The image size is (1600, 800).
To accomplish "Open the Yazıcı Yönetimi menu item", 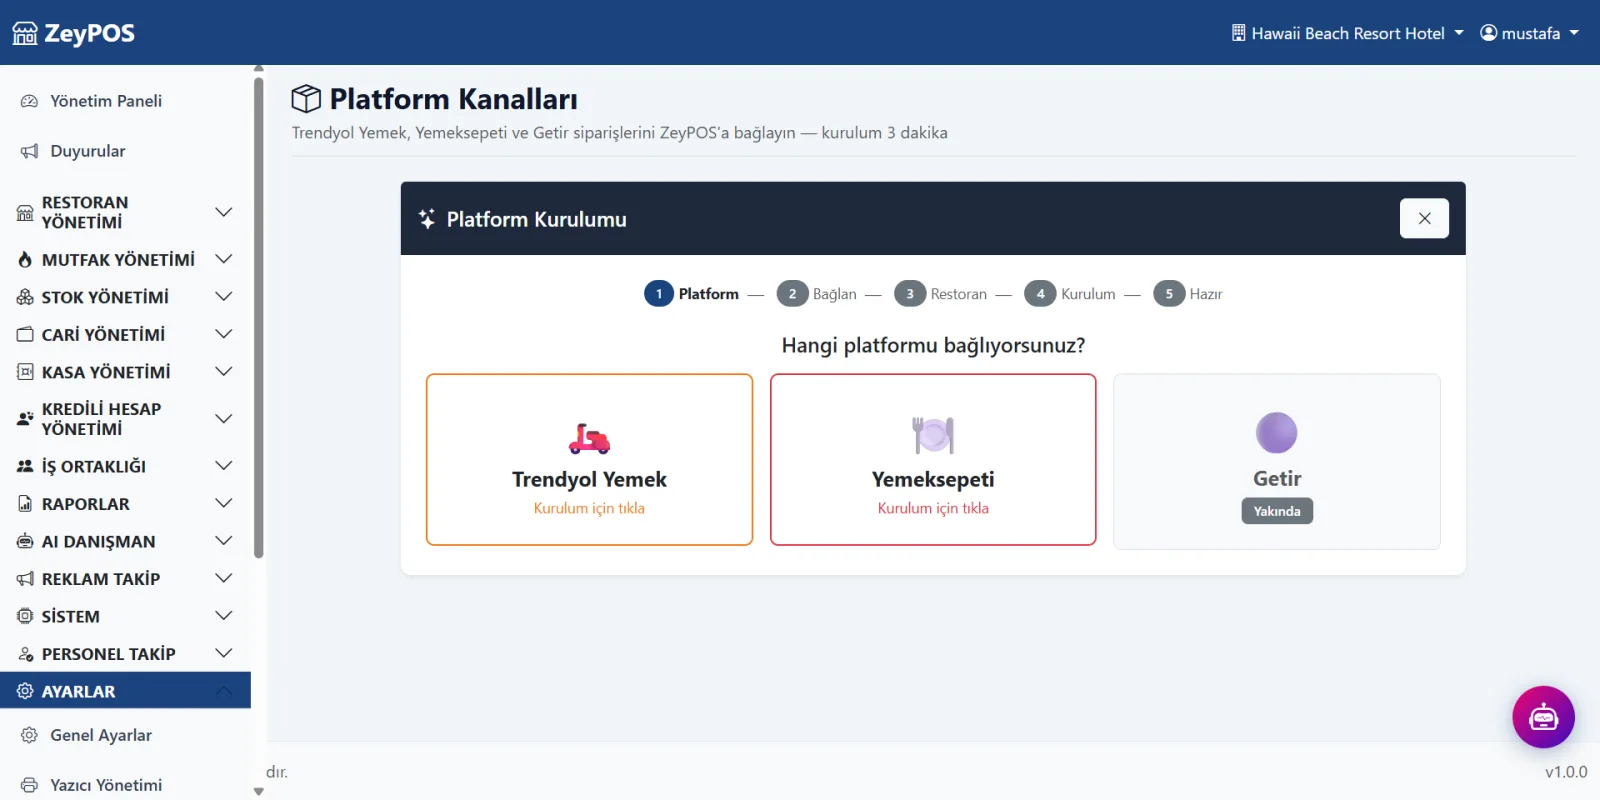I will (x=125, y=785).
